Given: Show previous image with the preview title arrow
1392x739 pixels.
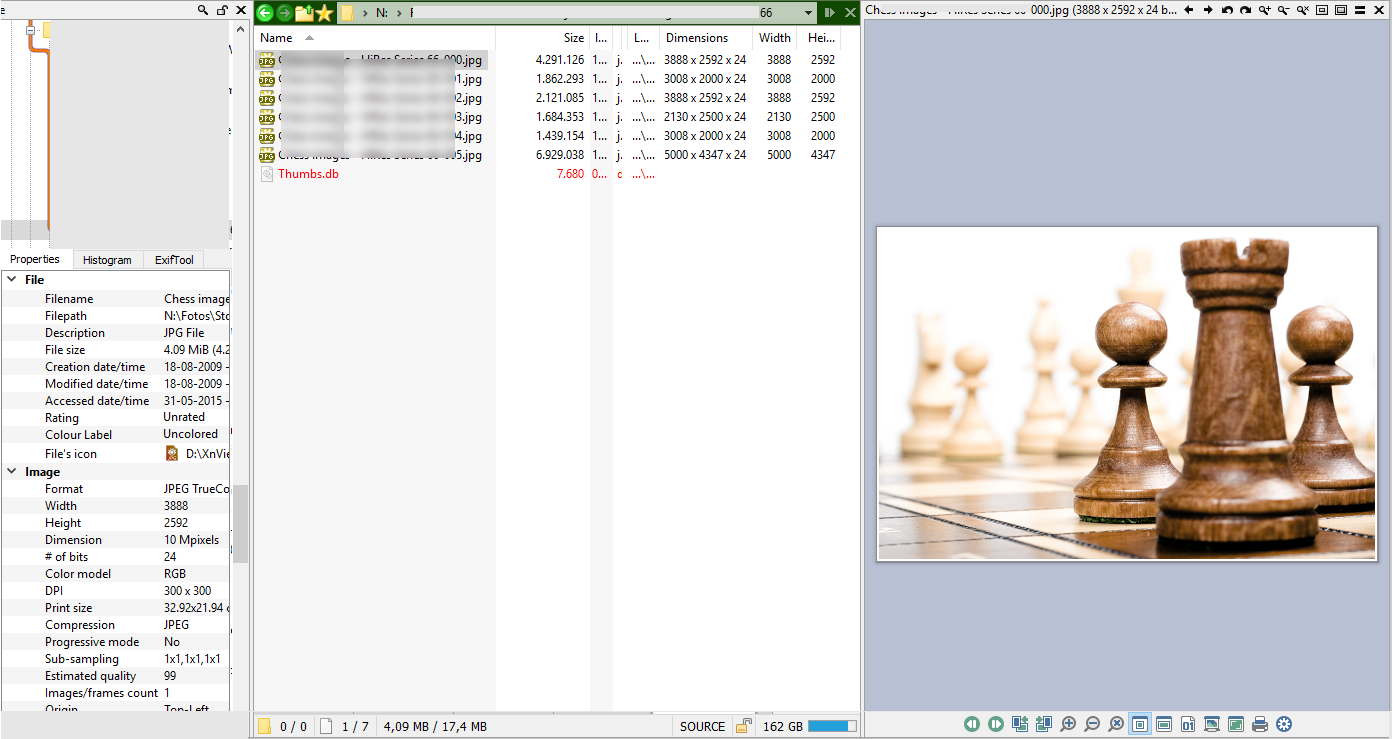Looking at the screenshot, I should click(x=1189, y=10).
